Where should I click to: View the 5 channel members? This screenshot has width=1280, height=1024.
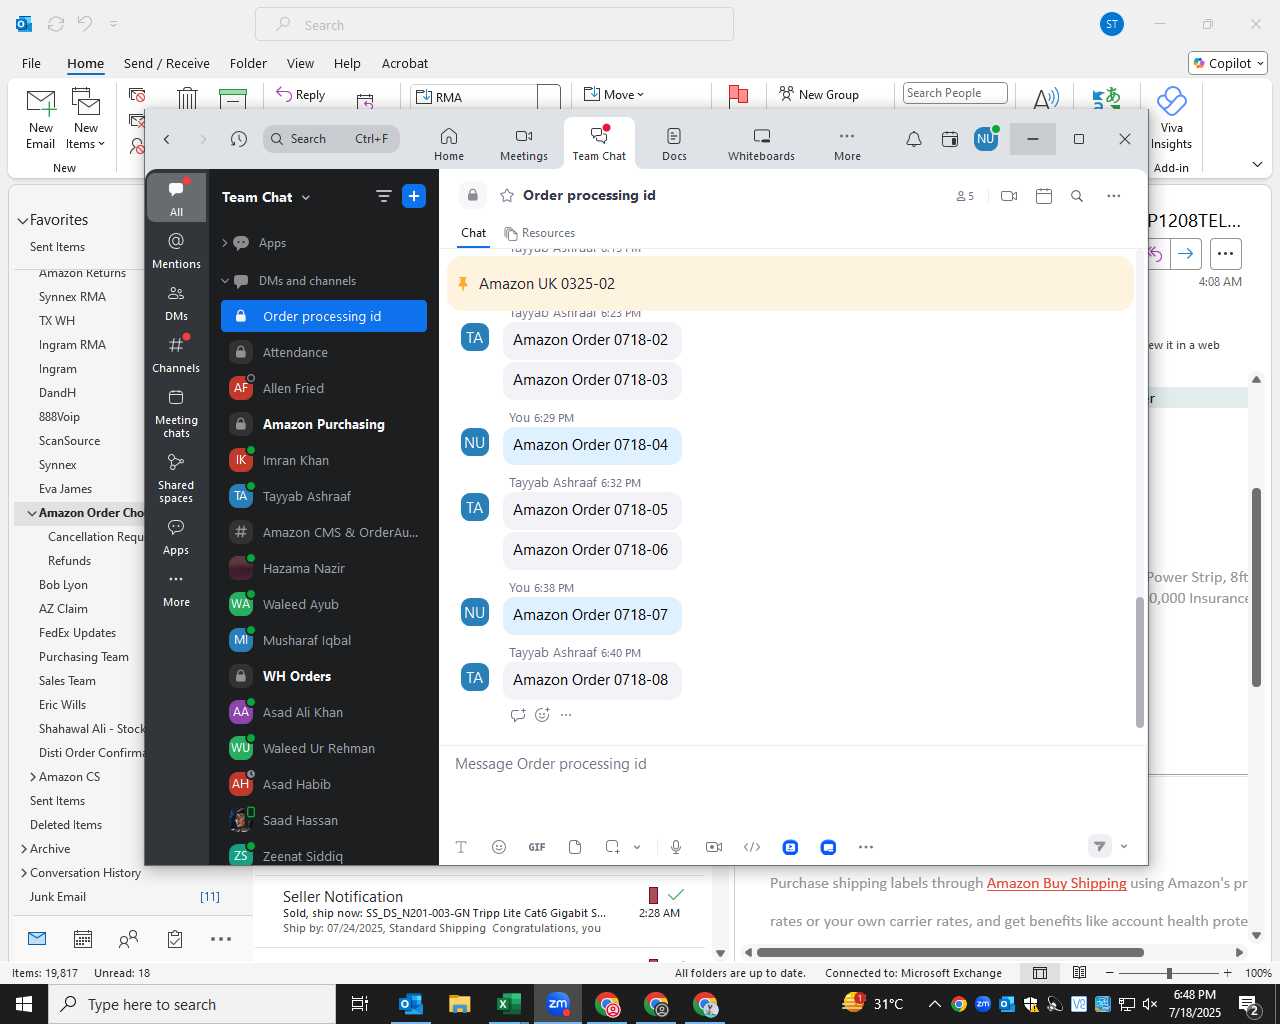click(x=965, y=196)
